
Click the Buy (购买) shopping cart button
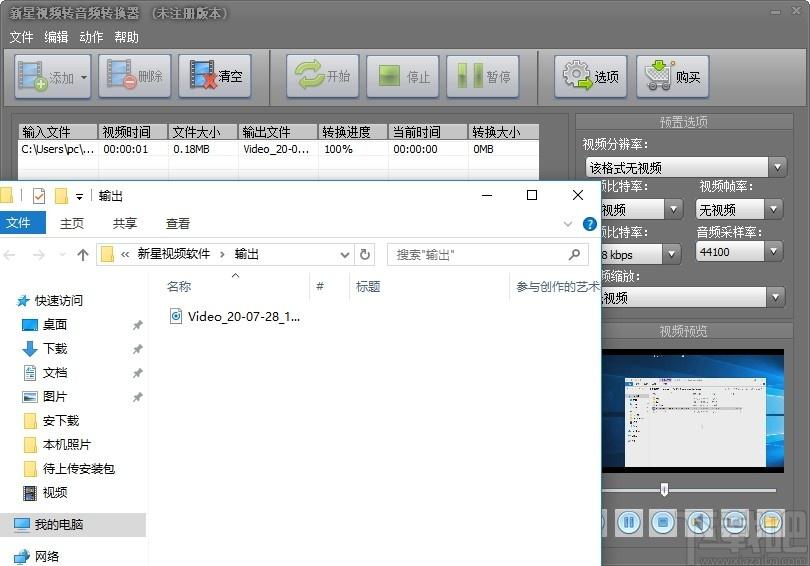pos(673,76)
